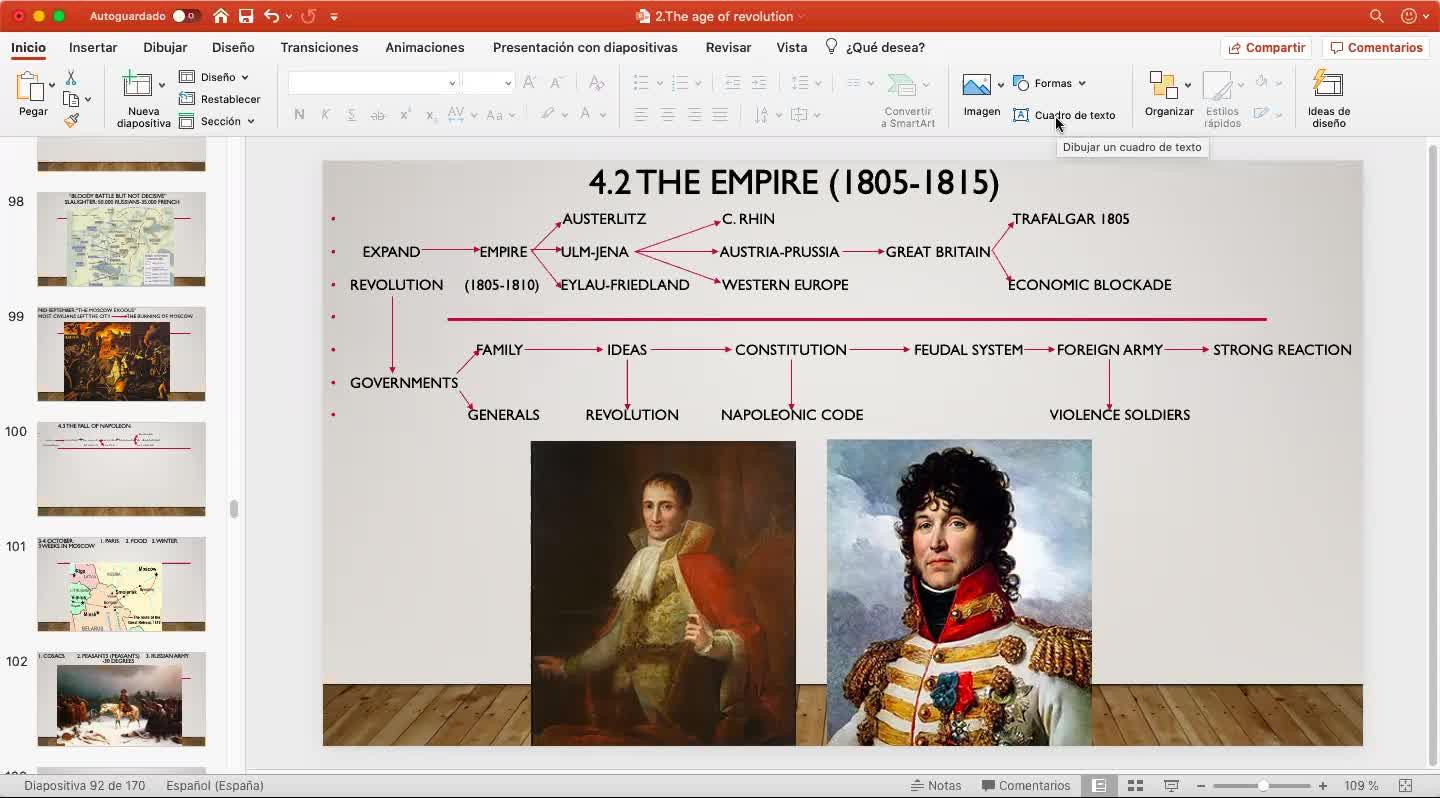Increase the list indent level
This screenshot has width=1440, height=798.
tap(759, 83)
